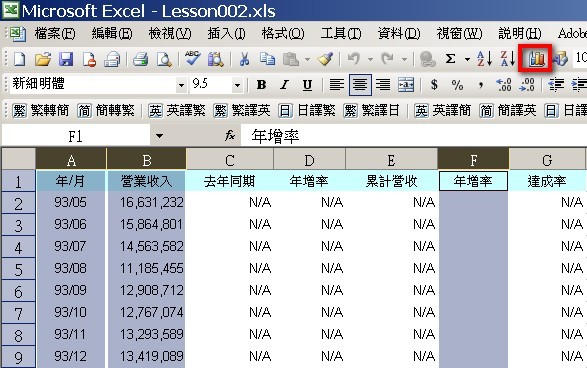Toggle Underline formatting

(x=307, y=85)
